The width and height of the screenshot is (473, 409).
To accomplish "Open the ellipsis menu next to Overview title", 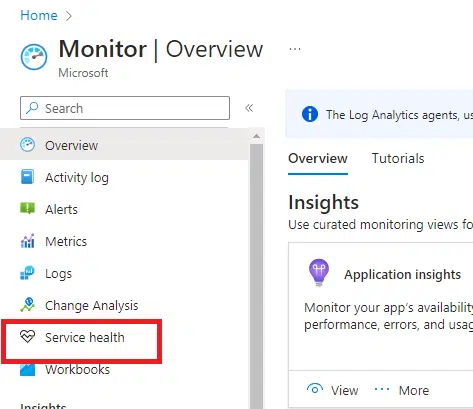I will pyautogui.click(x=295, y=49).
